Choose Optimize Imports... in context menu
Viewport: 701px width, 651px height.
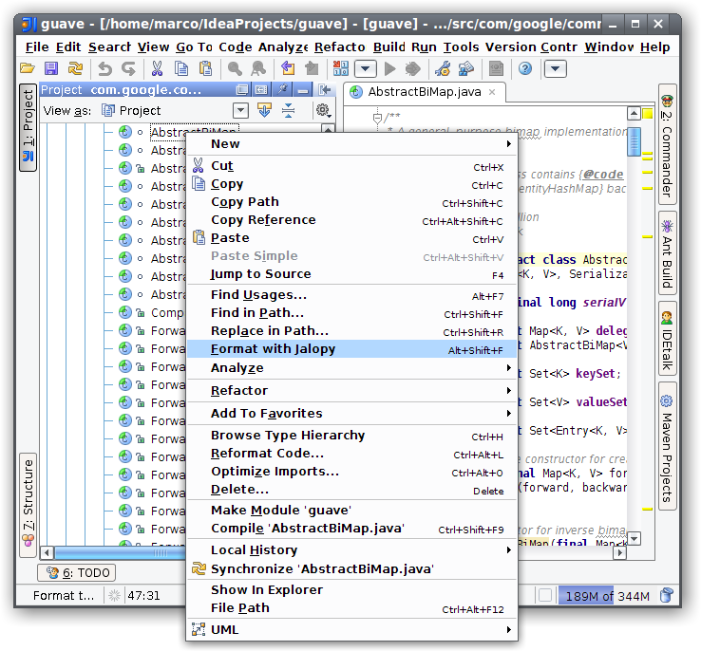[352, 472]
